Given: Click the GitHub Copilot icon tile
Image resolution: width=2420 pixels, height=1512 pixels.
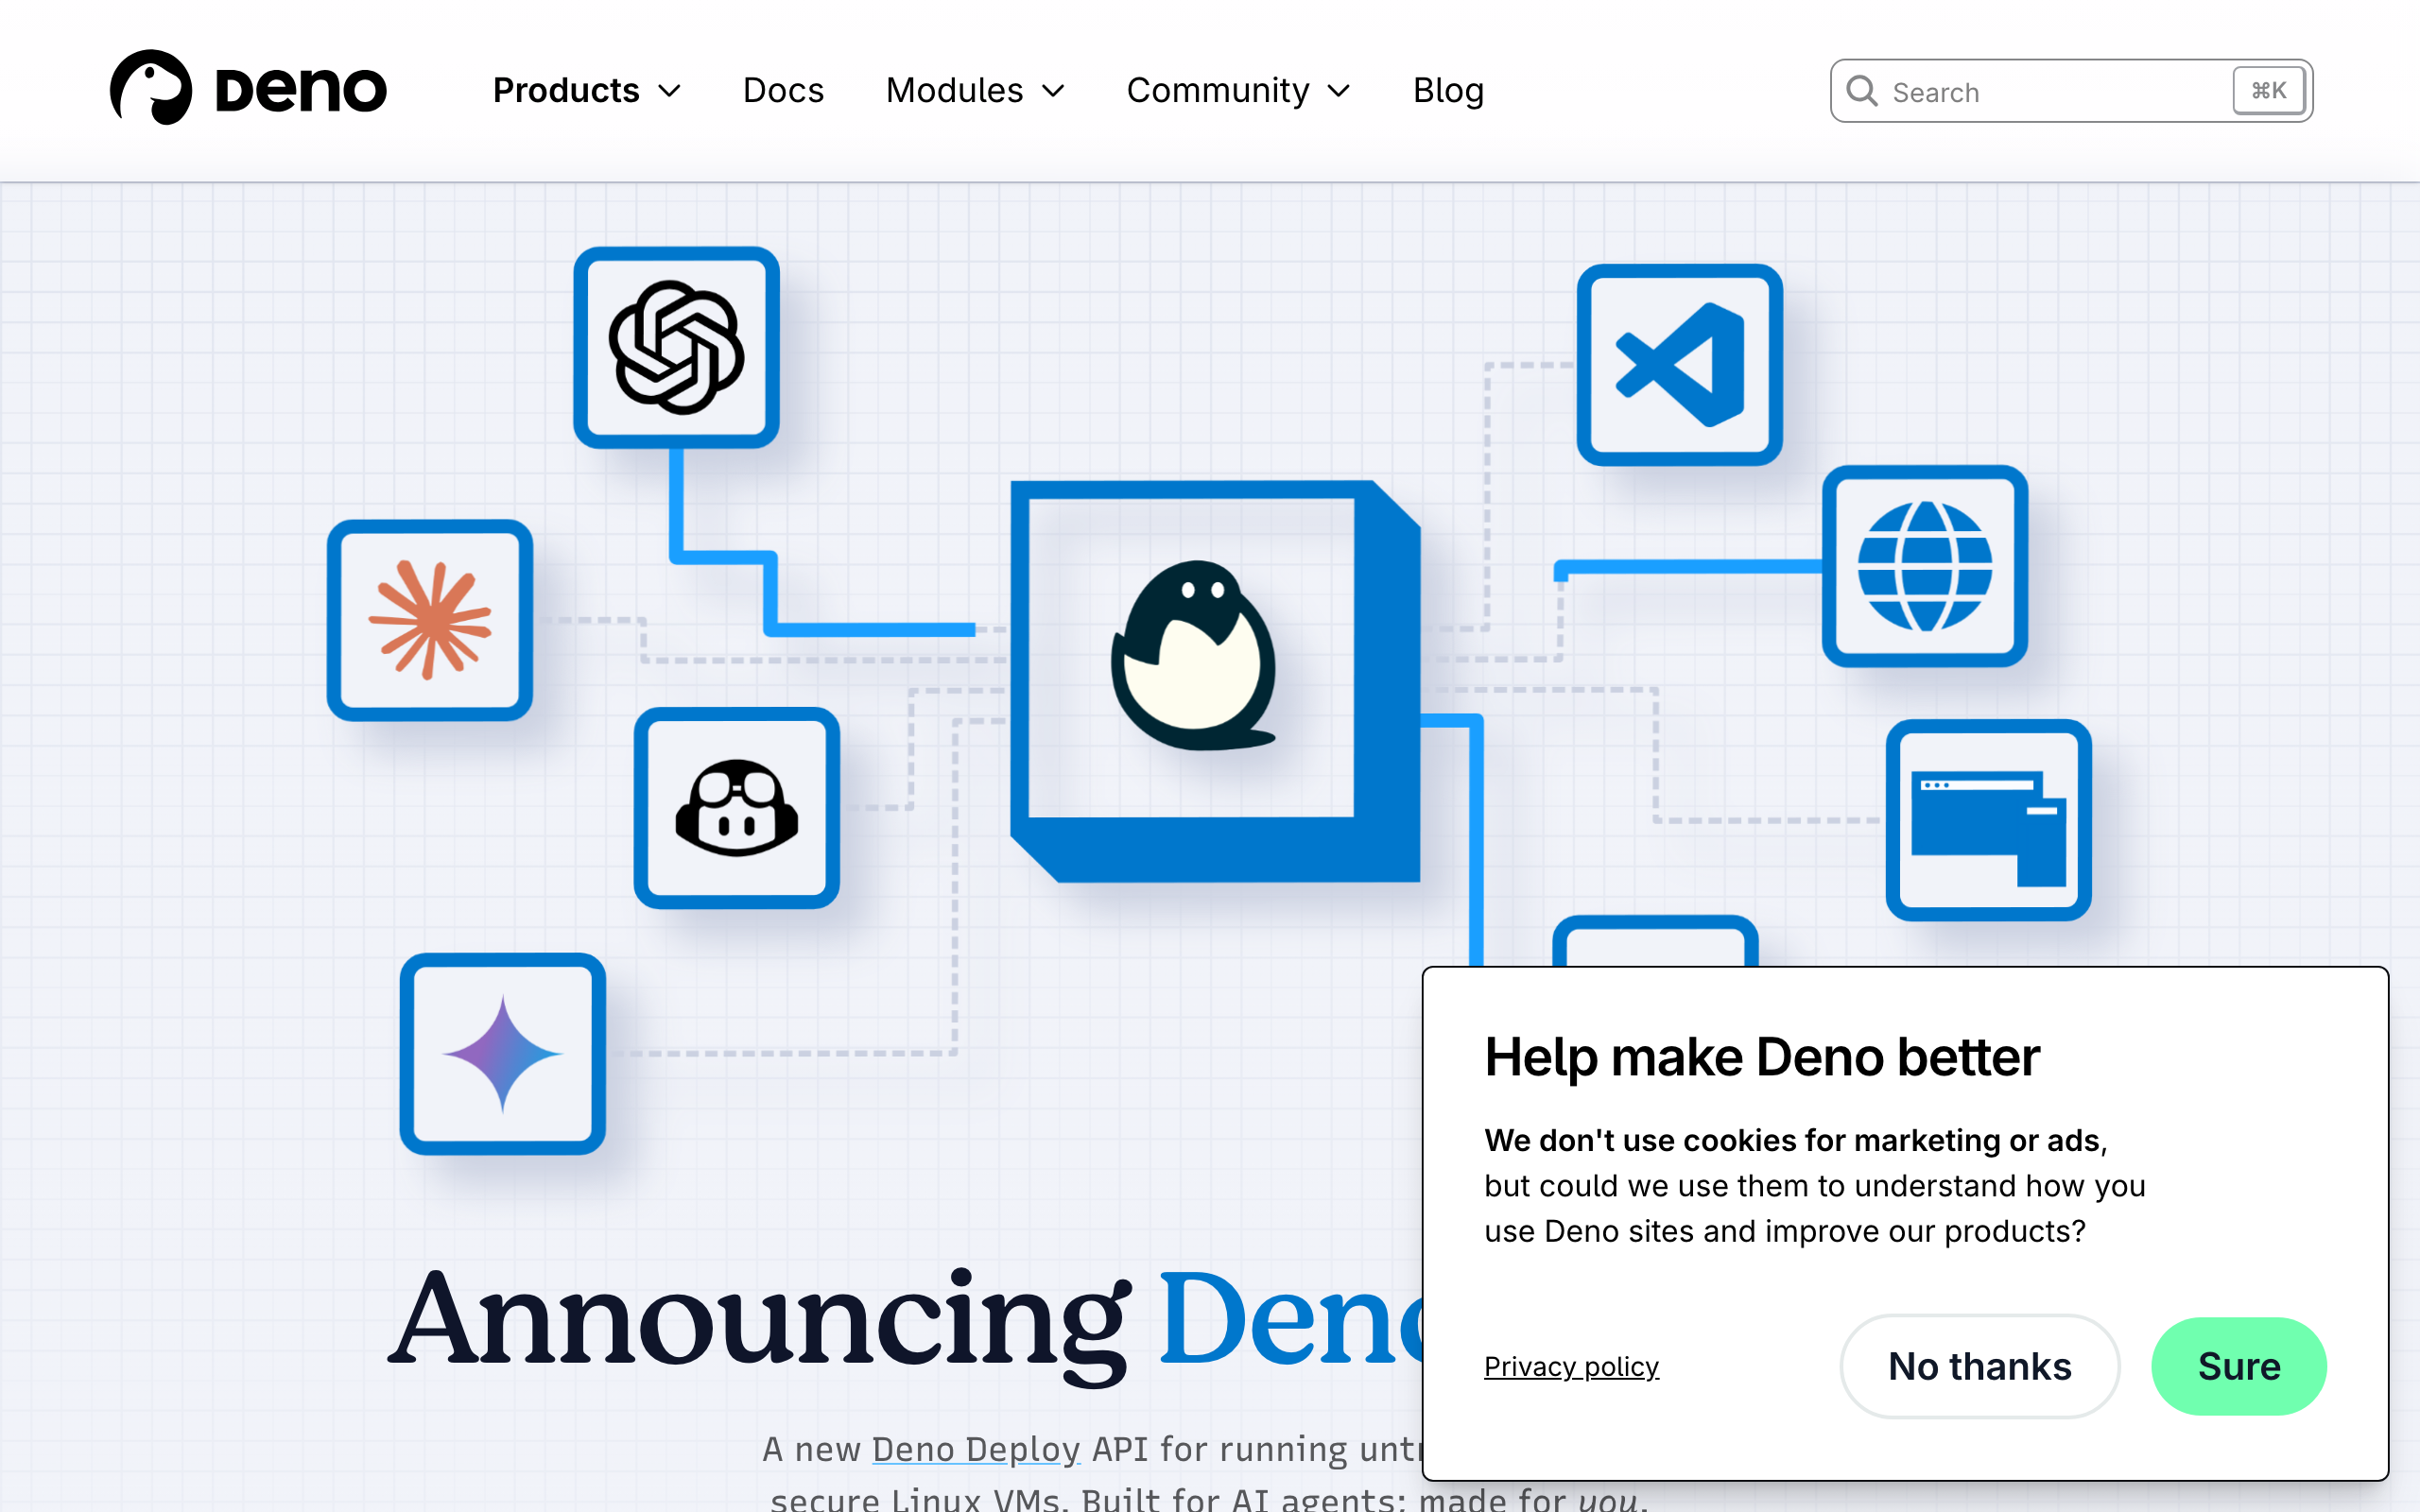Looking at the screenshot, I should [x=736, y=808].
